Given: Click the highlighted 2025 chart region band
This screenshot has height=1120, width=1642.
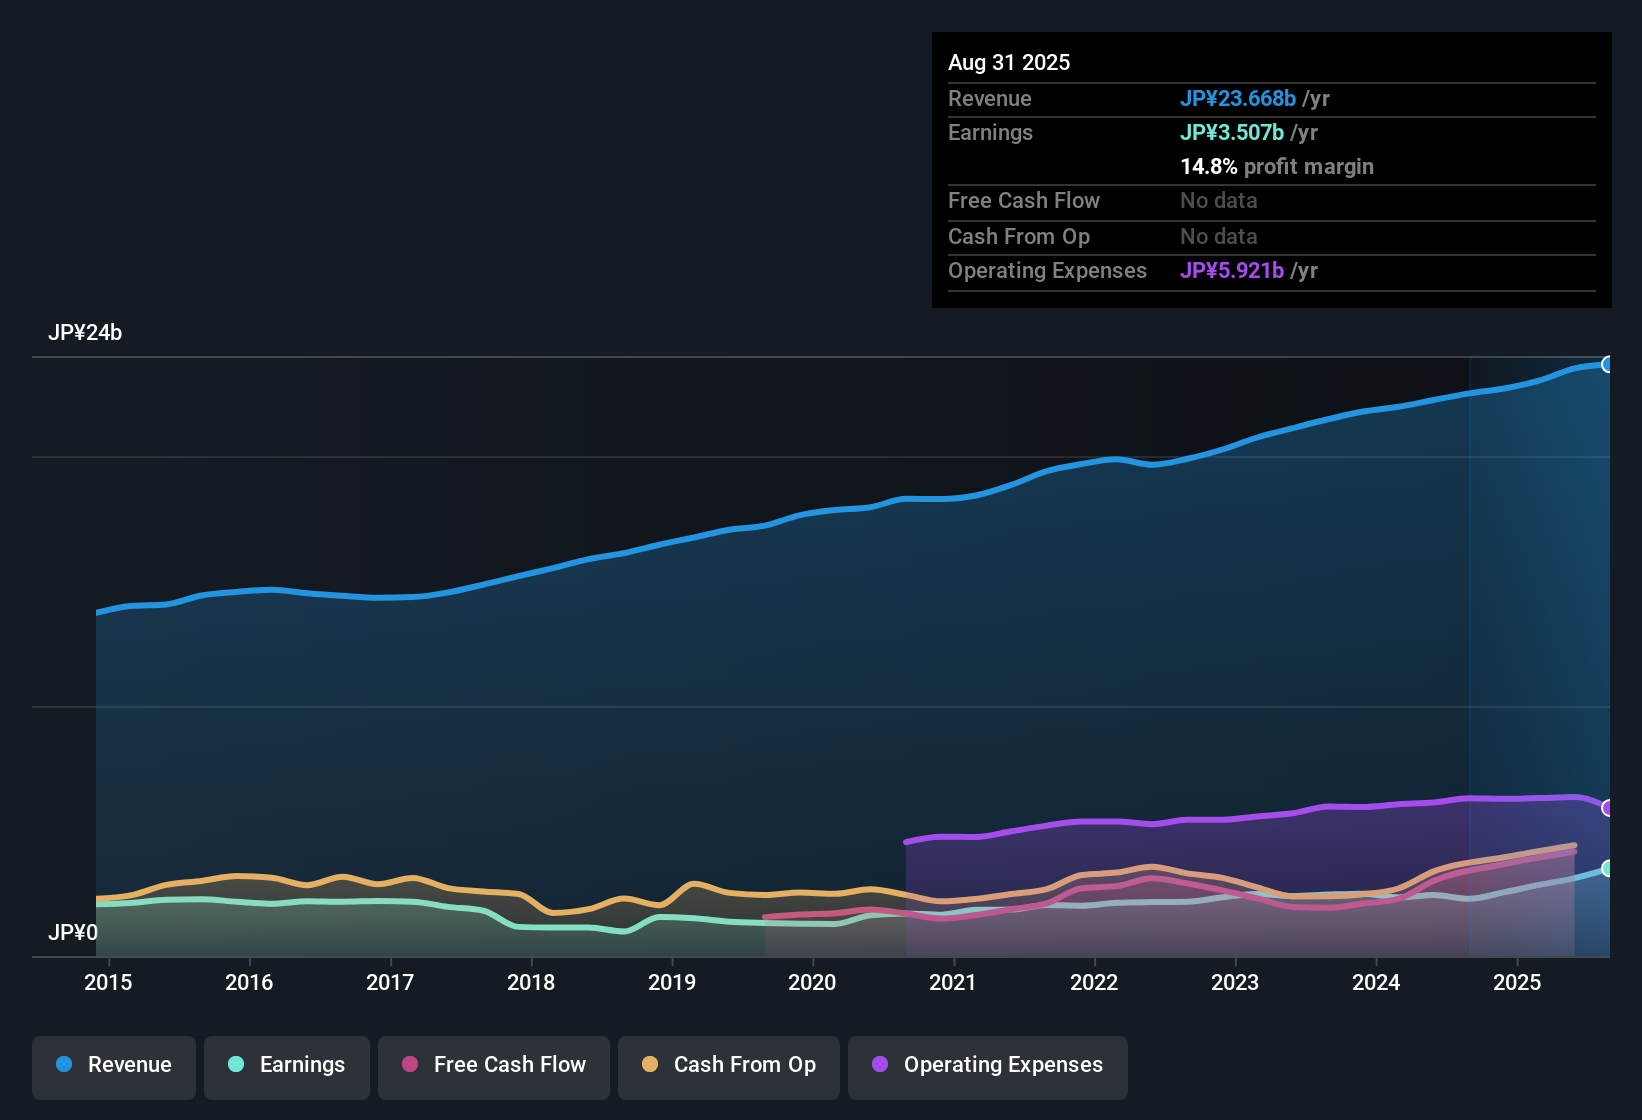Looking at the screenshot, I should point(1540,650).
